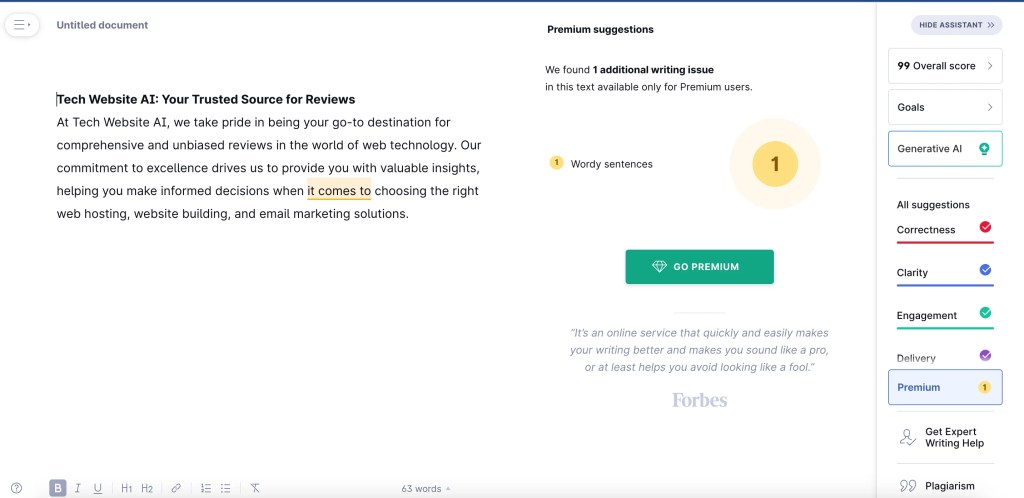Open the document menu hamburger icon

(x=22, y=25)
